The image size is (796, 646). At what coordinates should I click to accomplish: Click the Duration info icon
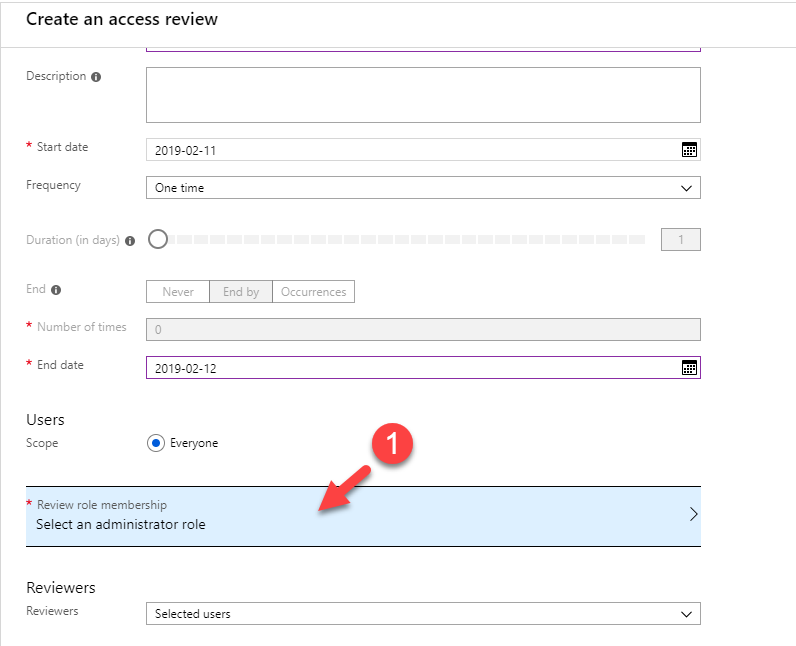130,241
